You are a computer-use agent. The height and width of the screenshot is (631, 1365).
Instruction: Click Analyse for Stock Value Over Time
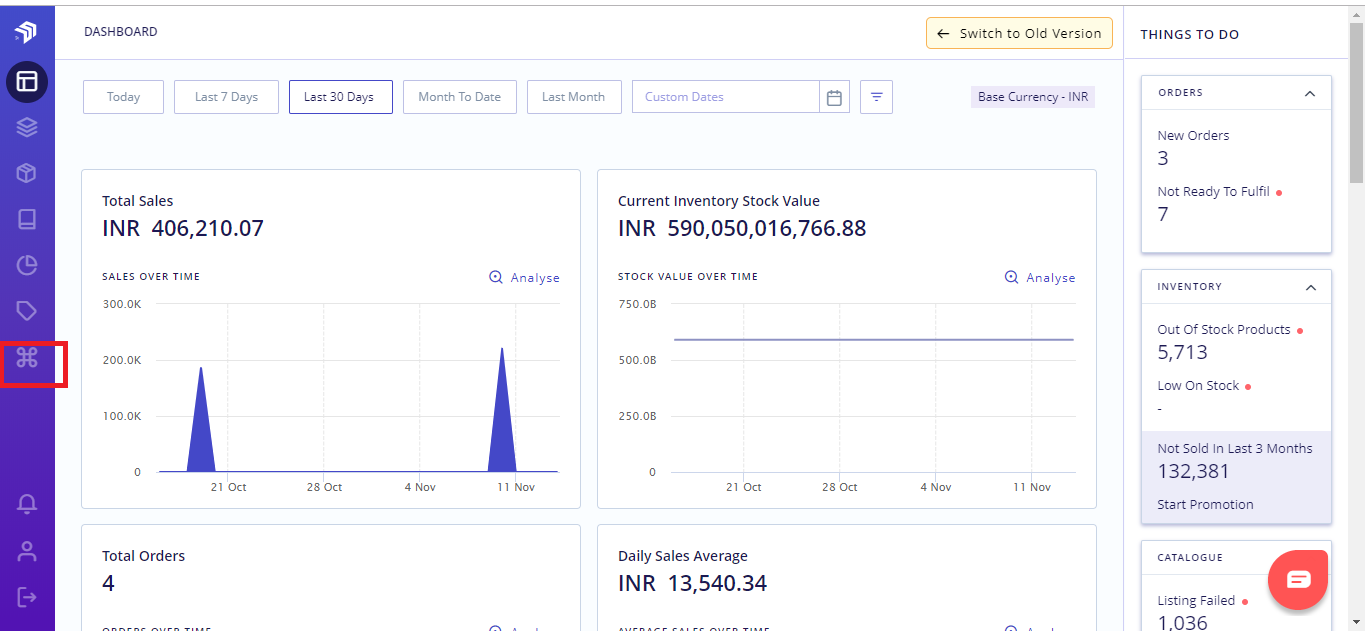[1040, 278]
